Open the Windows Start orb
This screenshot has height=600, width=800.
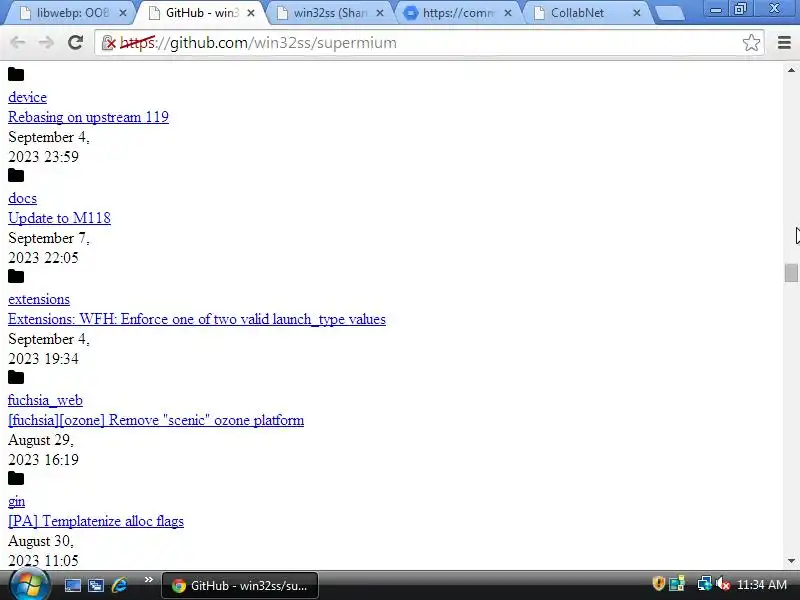point(30,585)
